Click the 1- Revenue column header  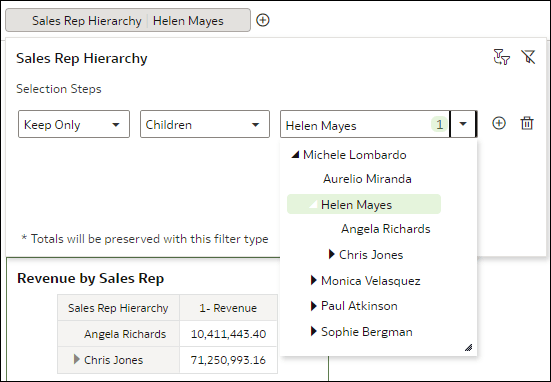click(x=228, y=308)
